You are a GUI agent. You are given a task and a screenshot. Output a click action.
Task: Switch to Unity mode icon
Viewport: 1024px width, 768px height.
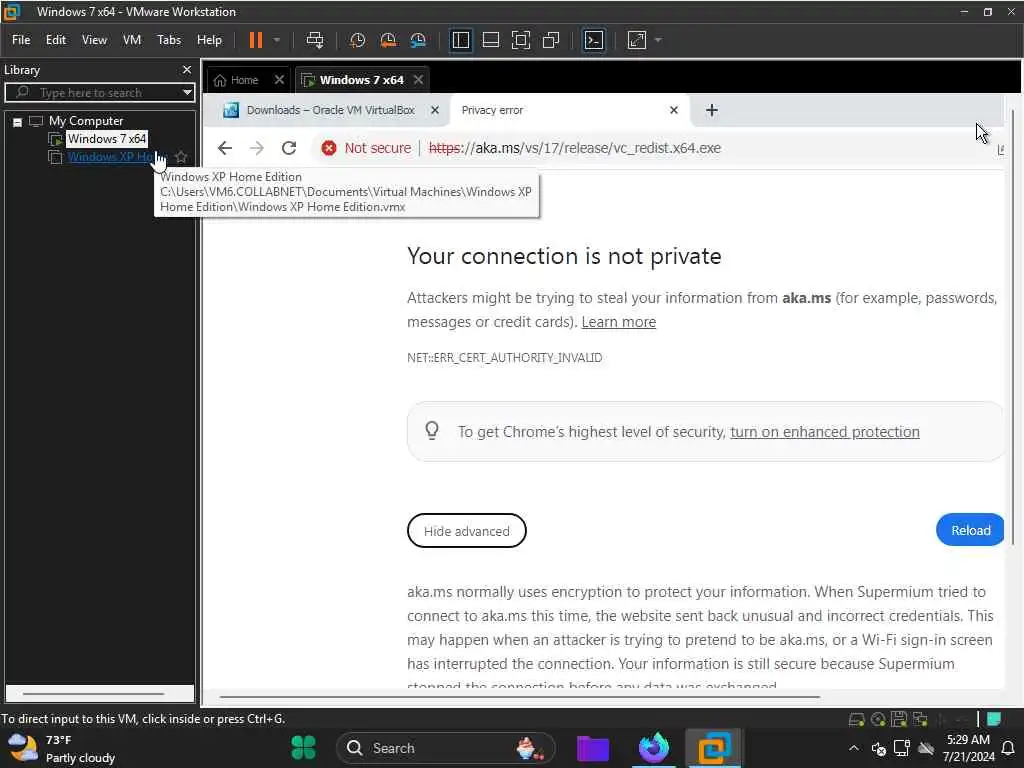[x=551, y=40]
